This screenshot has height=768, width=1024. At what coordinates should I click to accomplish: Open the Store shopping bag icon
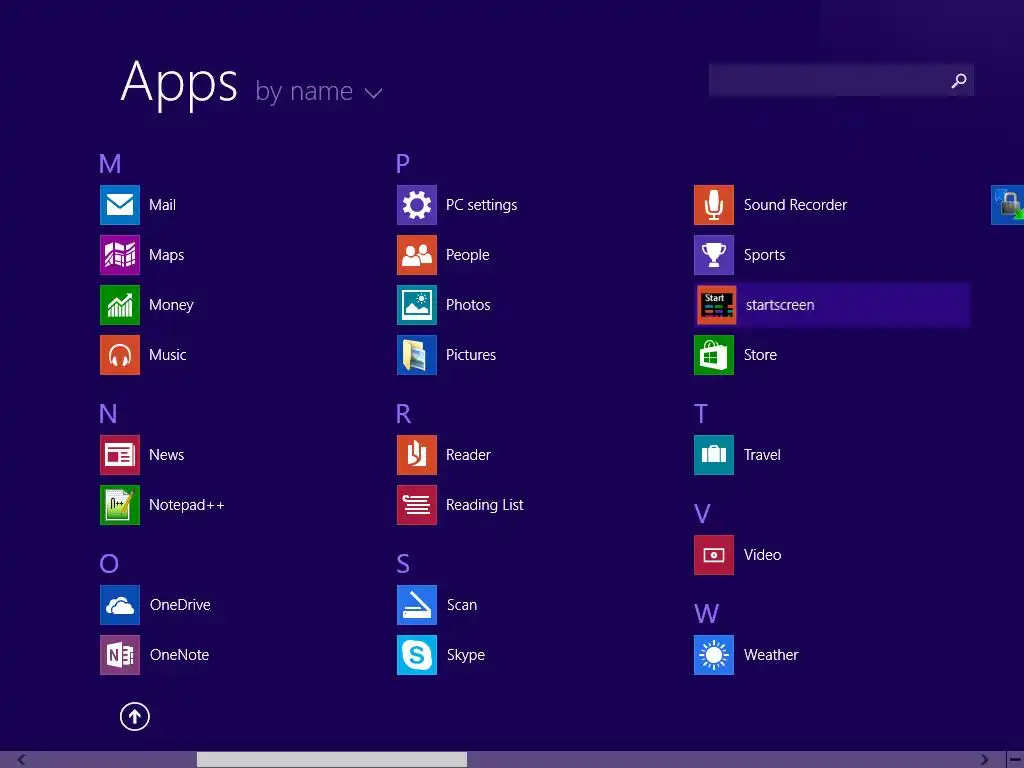pyautogui.click(x=714, y=355)
